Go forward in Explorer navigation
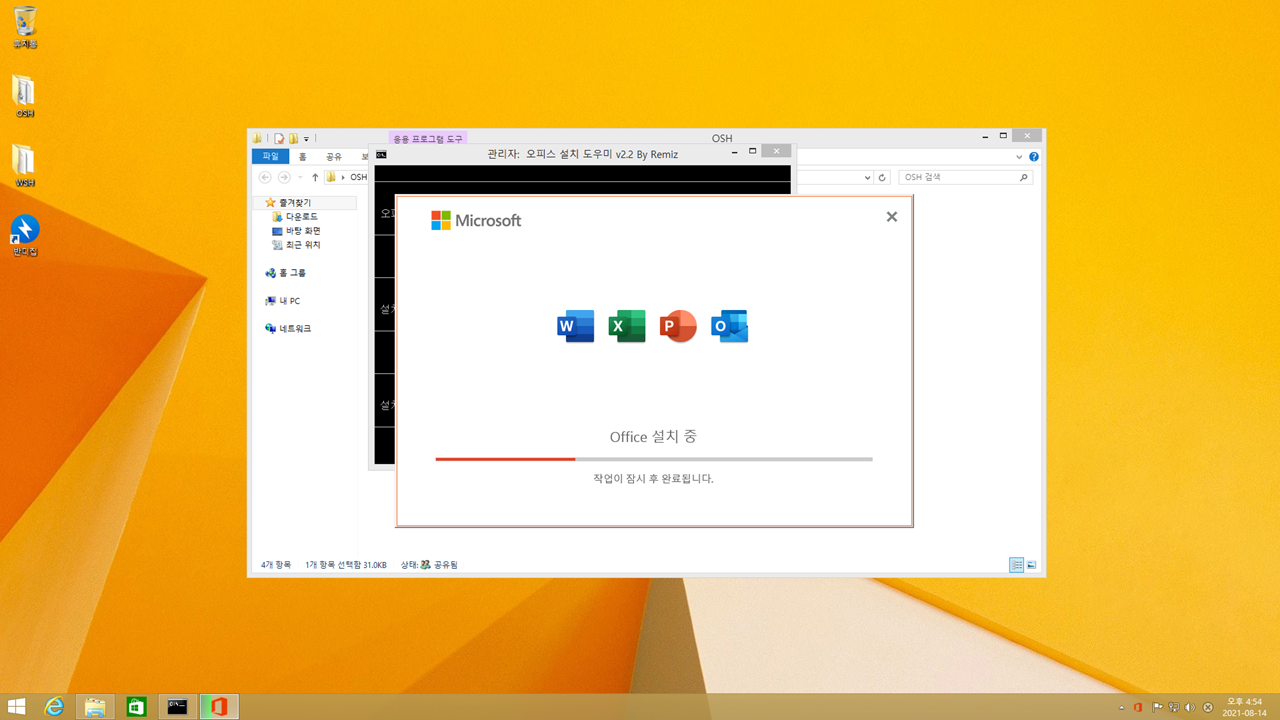Viewport: 1280px width, 720px height. 284,177
